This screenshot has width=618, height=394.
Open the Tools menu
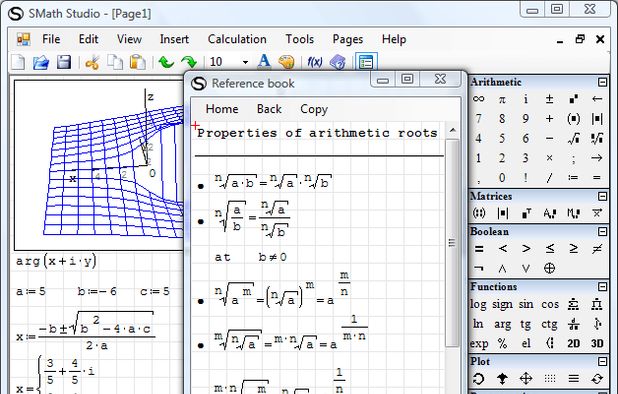(x=300, y=39)
